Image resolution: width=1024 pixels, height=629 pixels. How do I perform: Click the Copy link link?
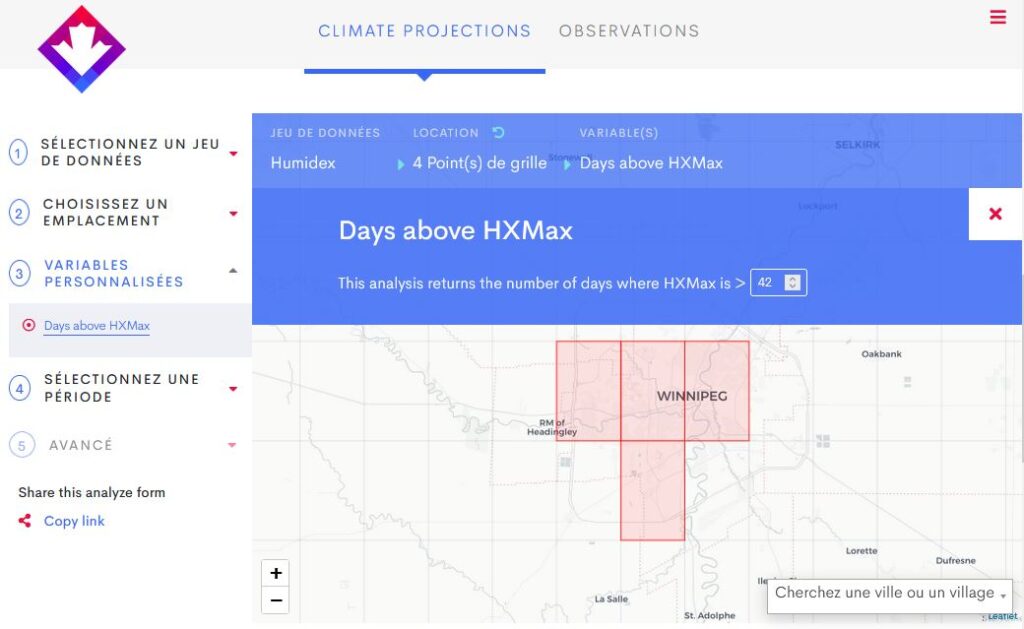click(x=74, y=521)
